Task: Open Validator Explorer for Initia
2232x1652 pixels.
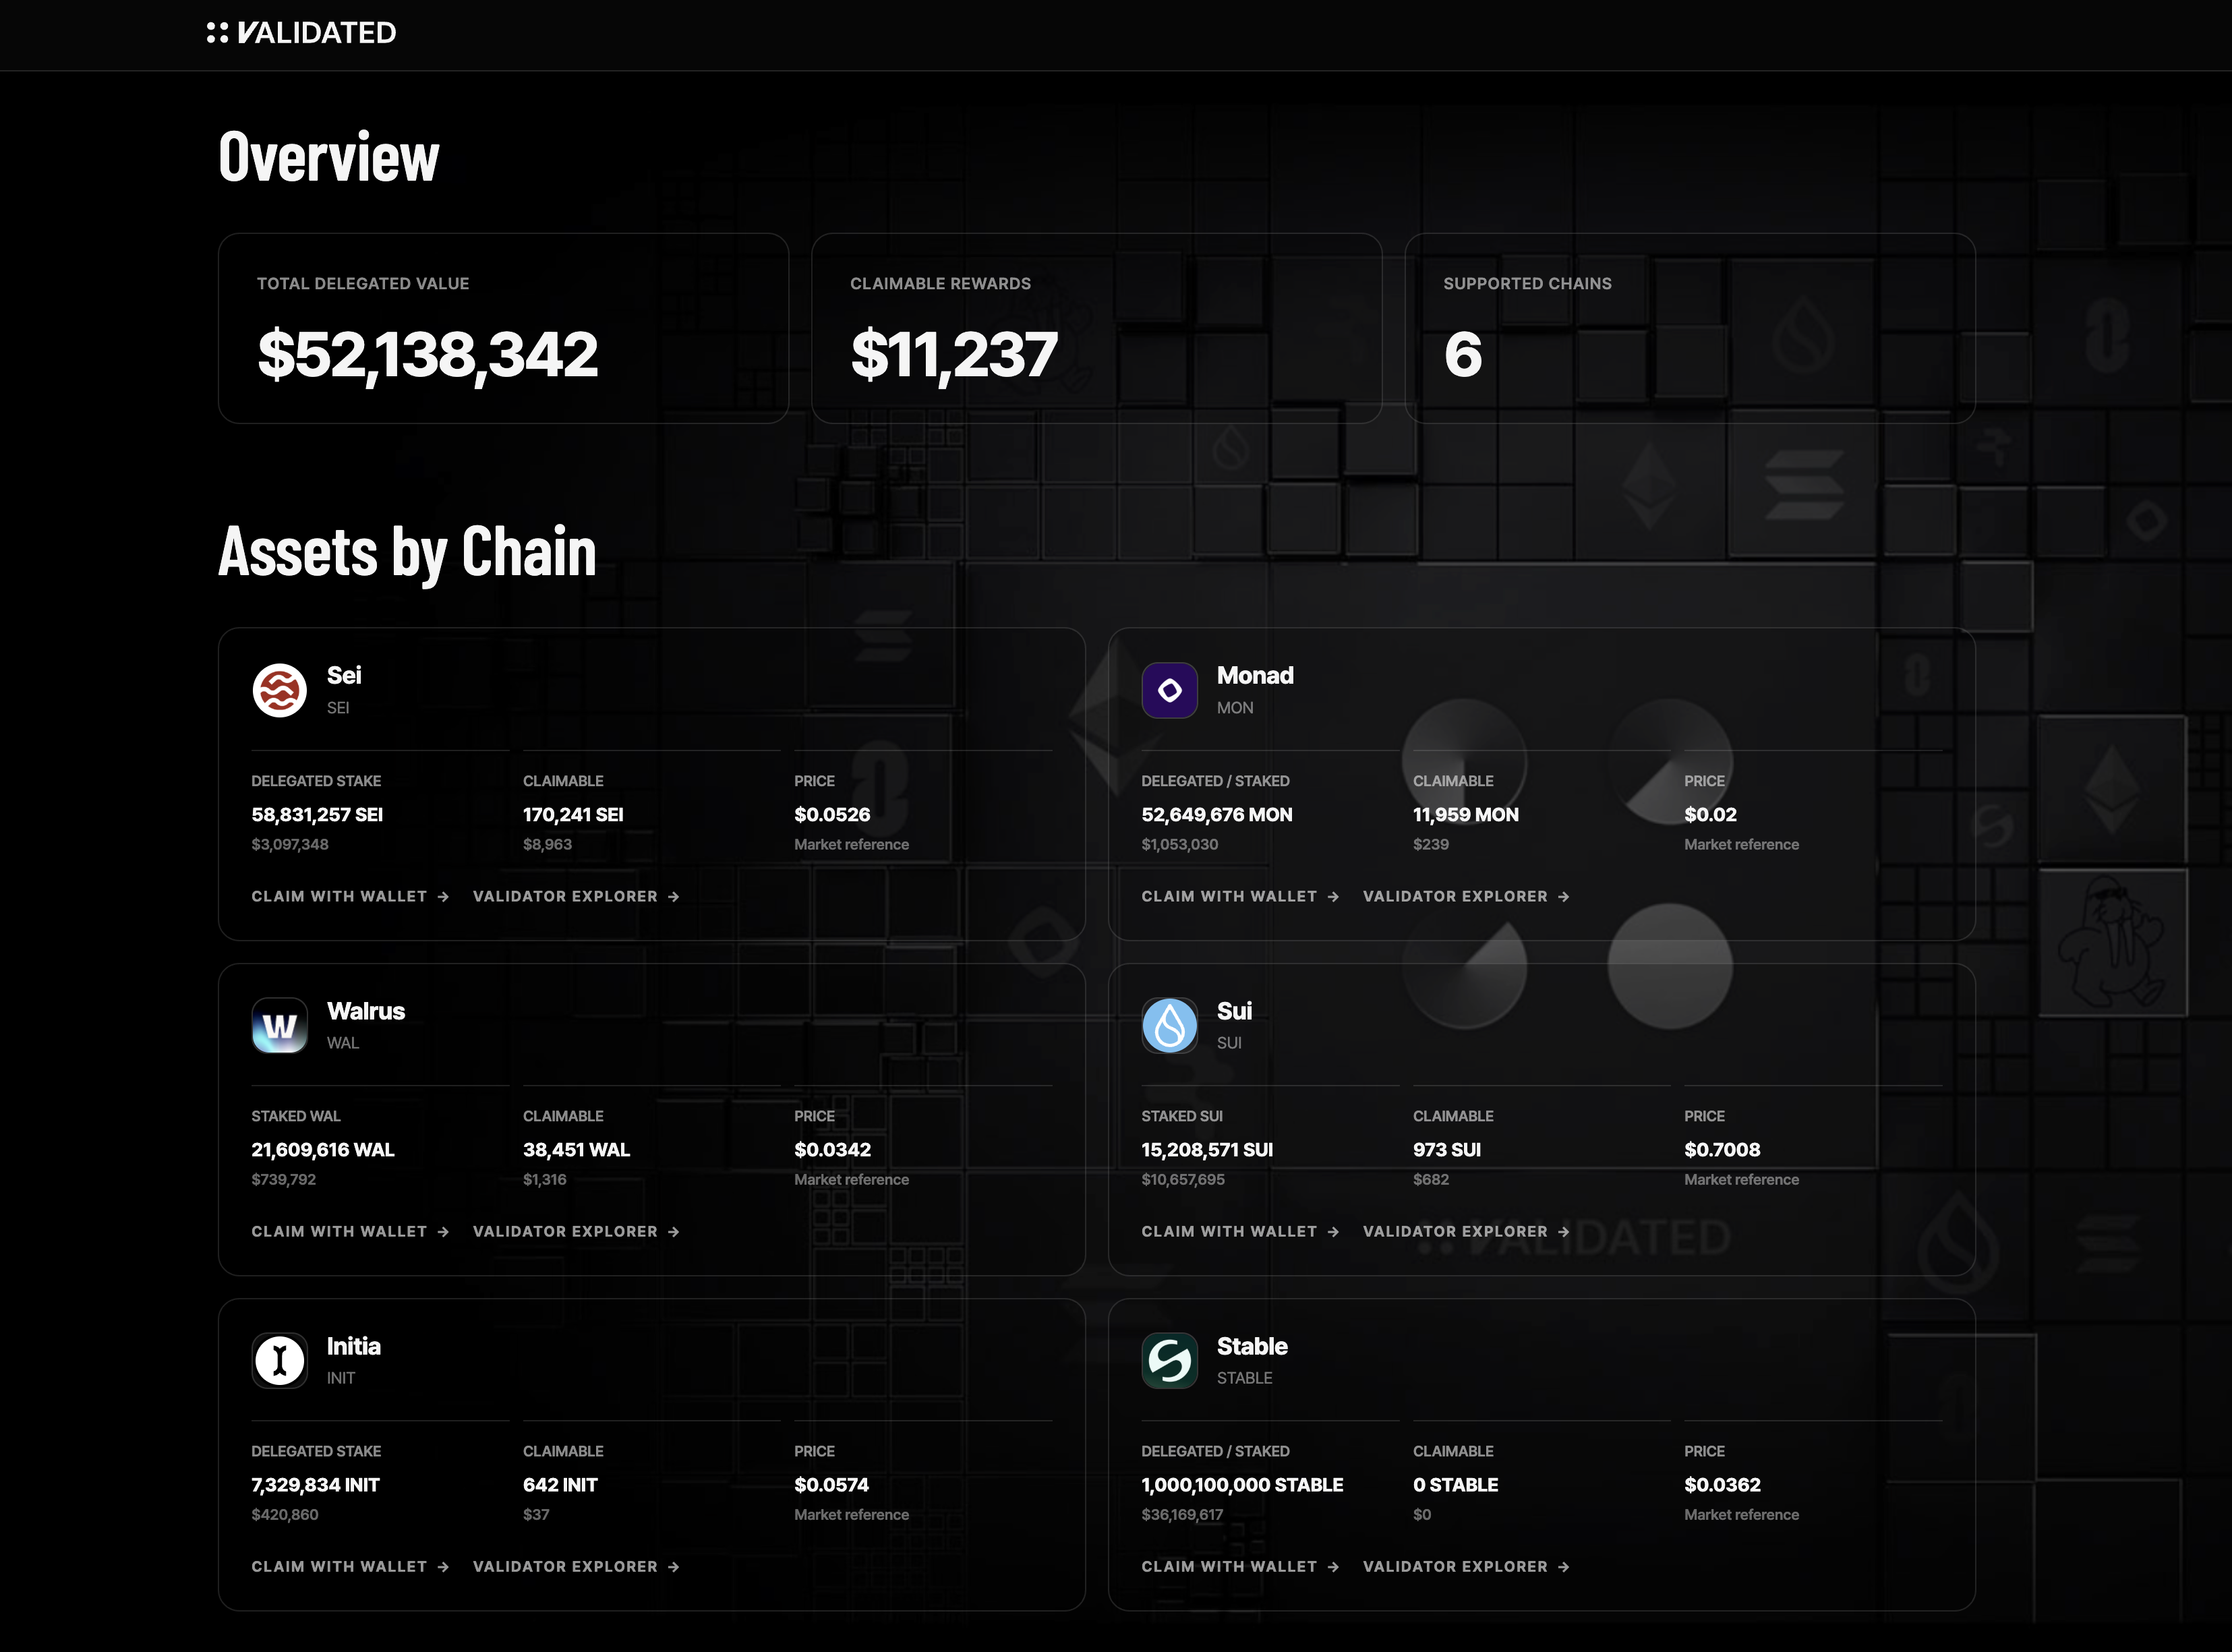Action: [576, 1566]
